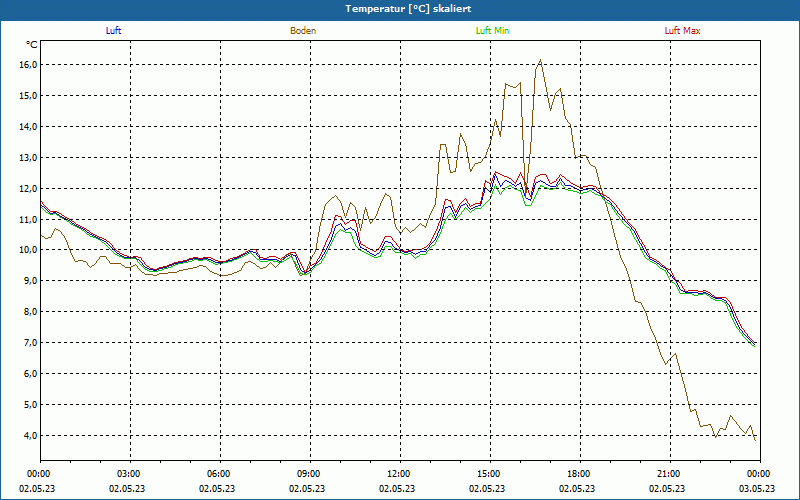Click the 21:00 time axis label
The width and height of the screenshot is (800, 500).
coord(669,474)
